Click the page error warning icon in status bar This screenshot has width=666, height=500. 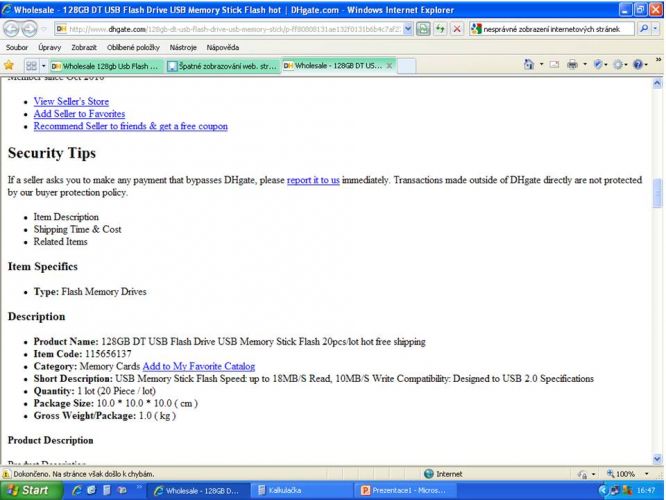(6, 474)
